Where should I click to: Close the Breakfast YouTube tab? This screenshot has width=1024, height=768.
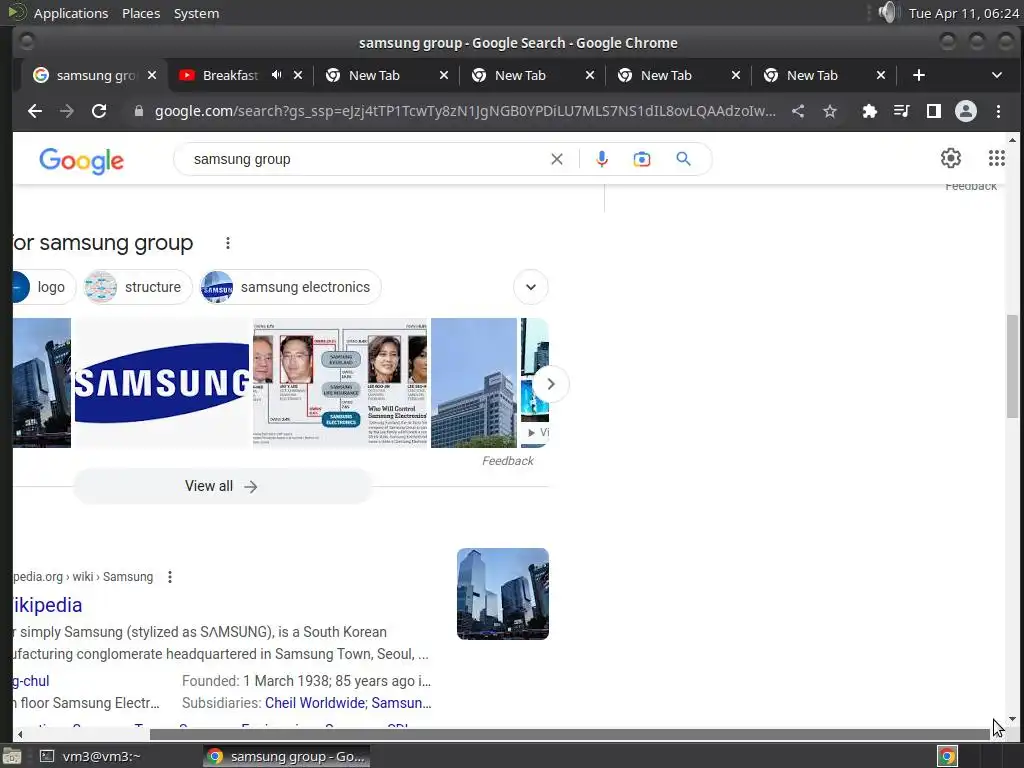tap(298, 75)
